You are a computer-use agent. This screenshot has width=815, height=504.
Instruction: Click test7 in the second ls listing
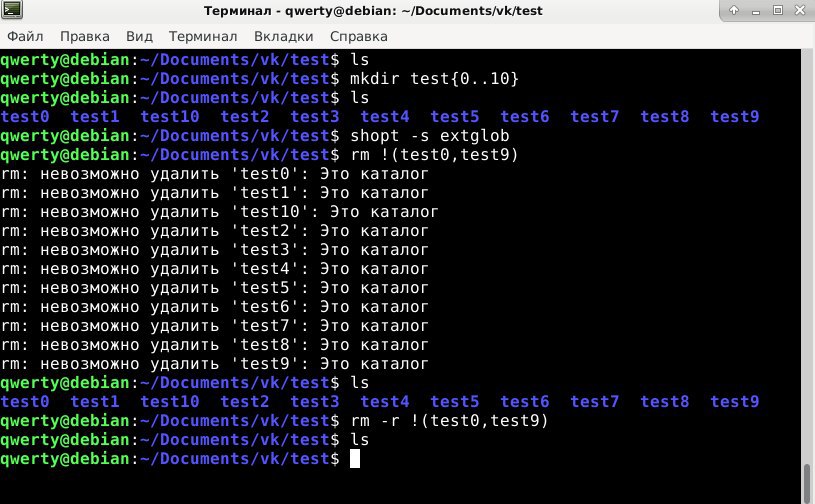coord(595,402)
